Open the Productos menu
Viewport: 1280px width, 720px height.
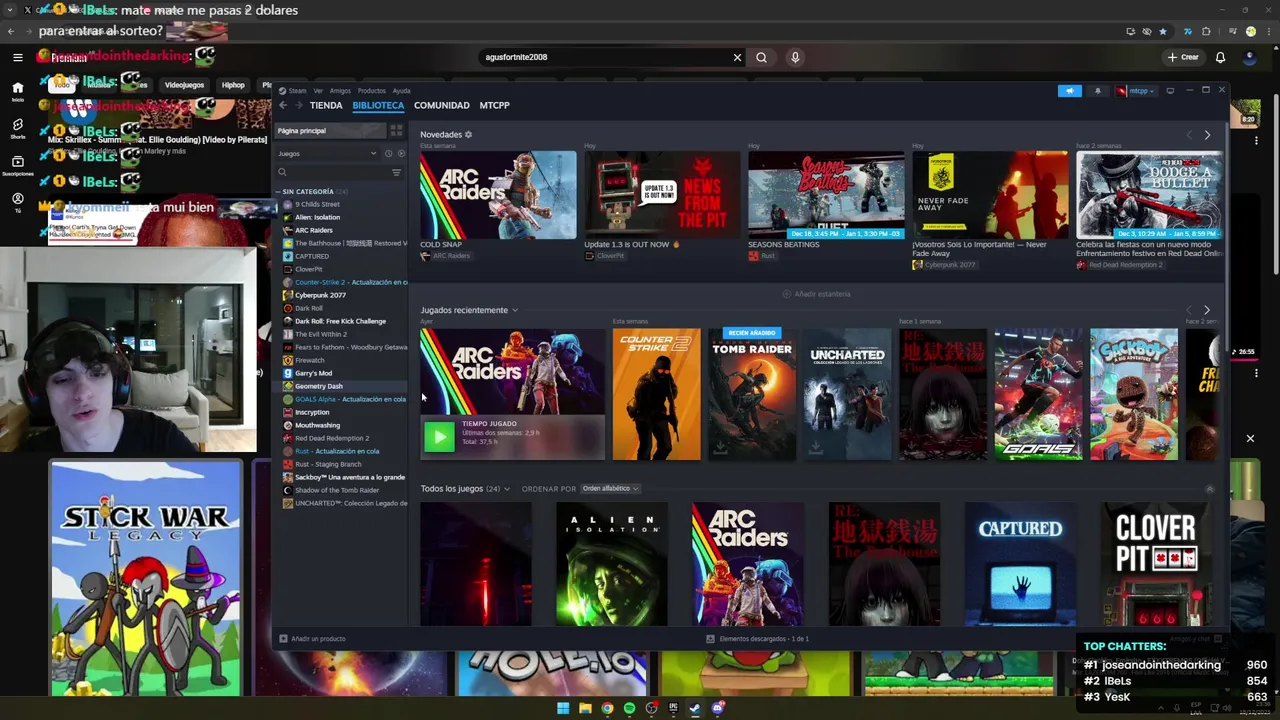point(372,91)
